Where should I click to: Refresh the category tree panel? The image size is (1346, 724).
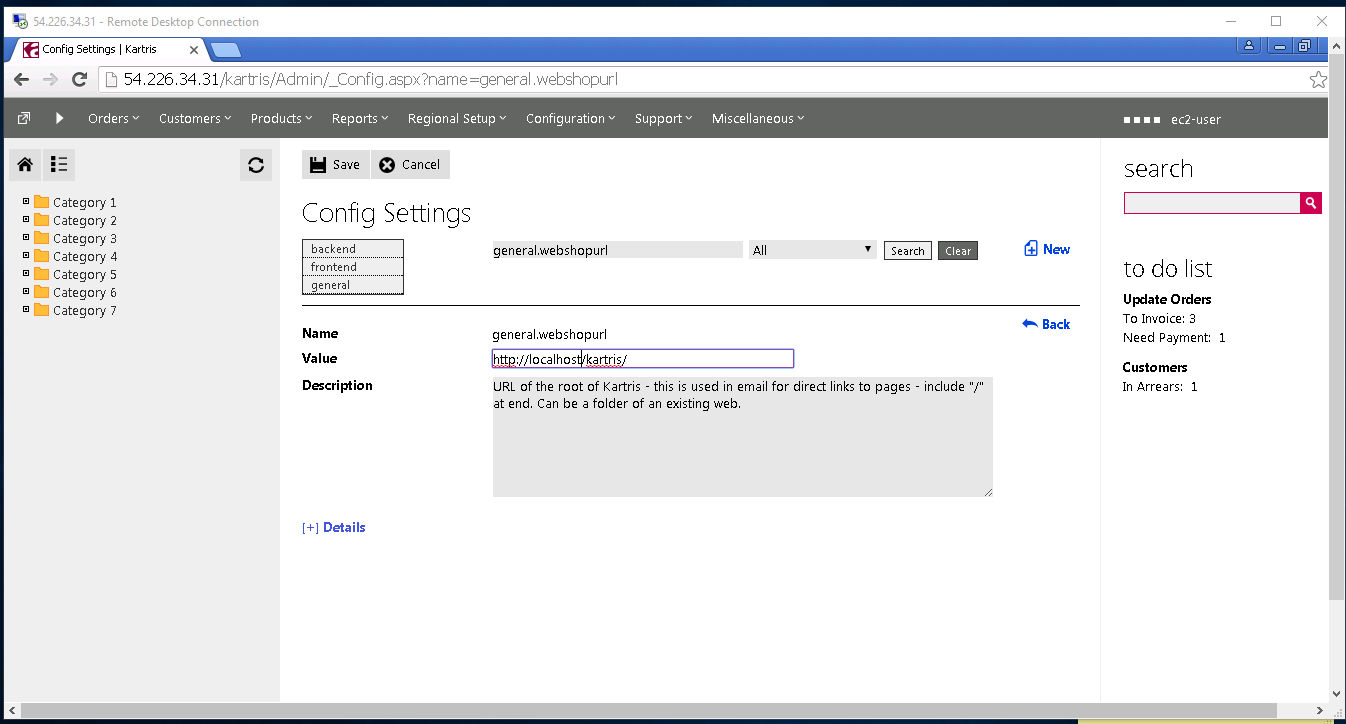coord(256,164)
